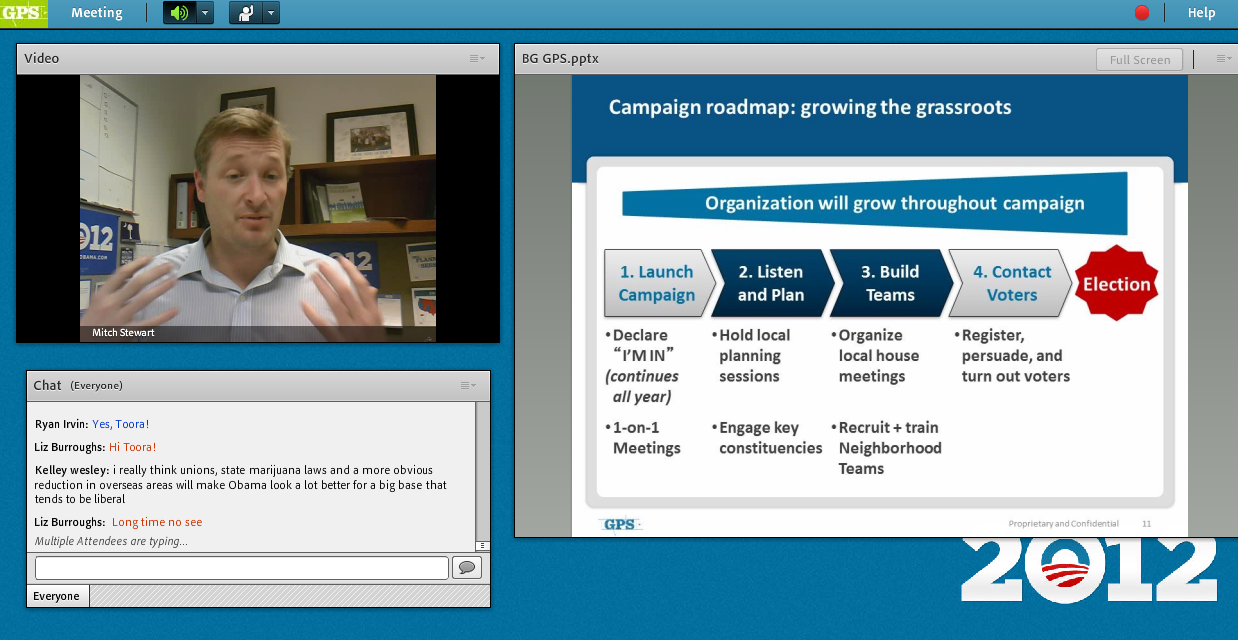Click the red recording indicator

click(x=1142, y=13)
